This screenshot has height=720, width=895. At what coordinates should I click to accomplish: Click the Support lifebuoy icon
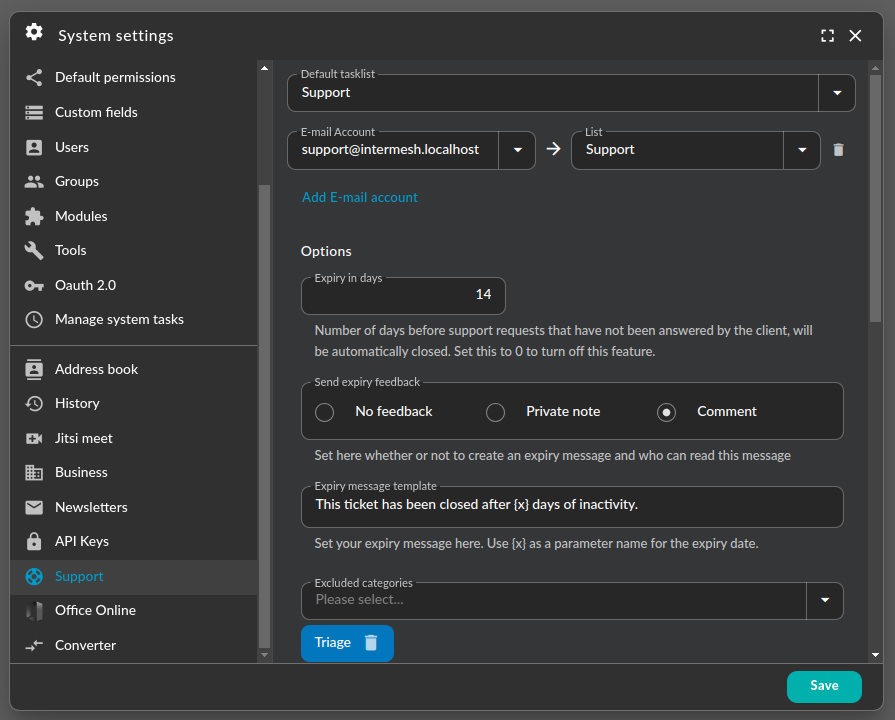[34, 577]
